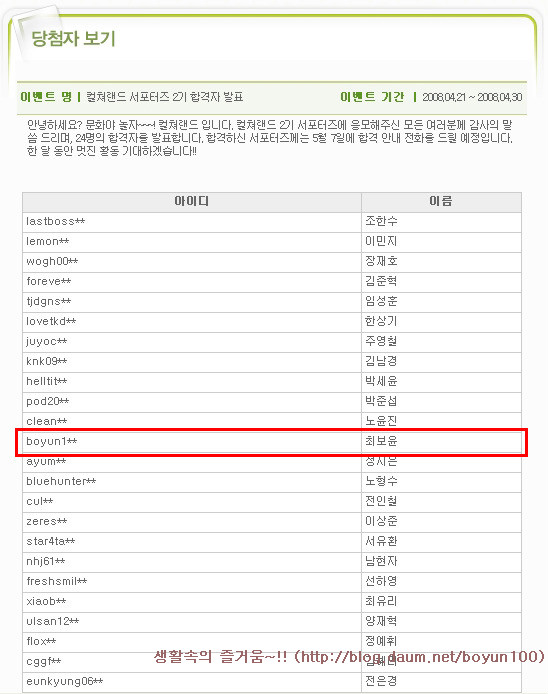Select the ID cell xiaob**
Viewport: 548px width, 694px height.
(x=192, y=601)
